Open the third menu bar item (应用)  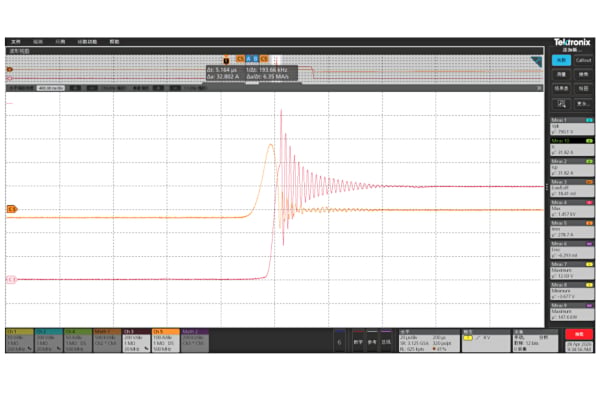(x=60, y=42)
